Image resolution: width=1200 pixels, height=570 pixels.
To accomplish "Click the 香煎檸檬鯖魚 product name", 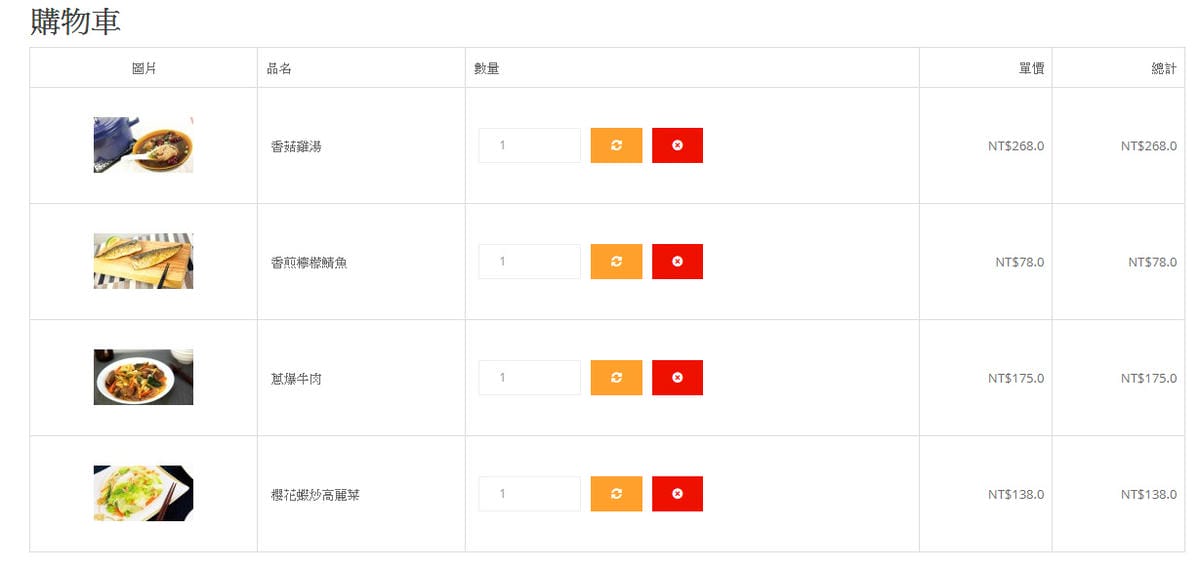I will click(x=309, y=263).
